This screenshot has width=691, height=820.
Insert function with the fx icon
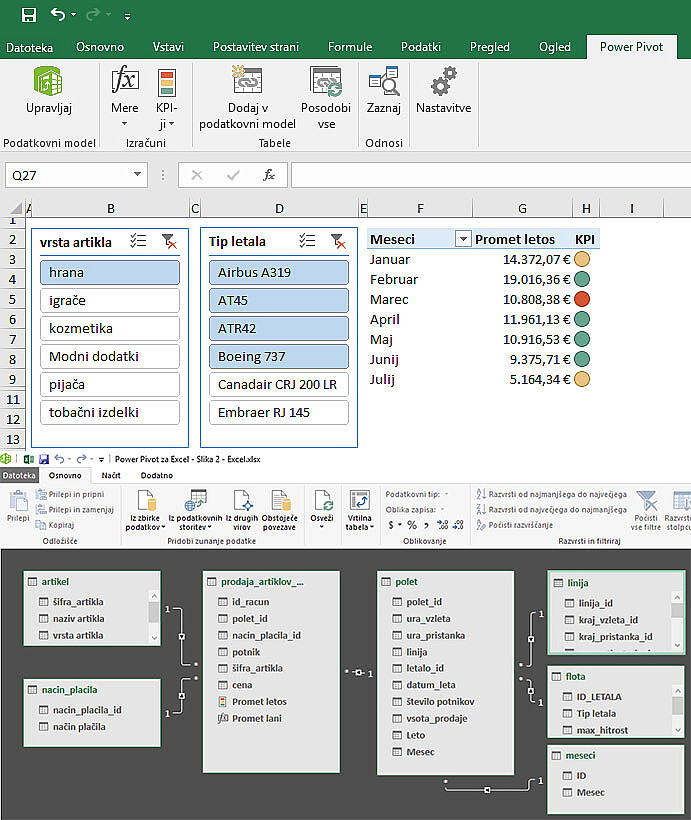tap(268, 175)
